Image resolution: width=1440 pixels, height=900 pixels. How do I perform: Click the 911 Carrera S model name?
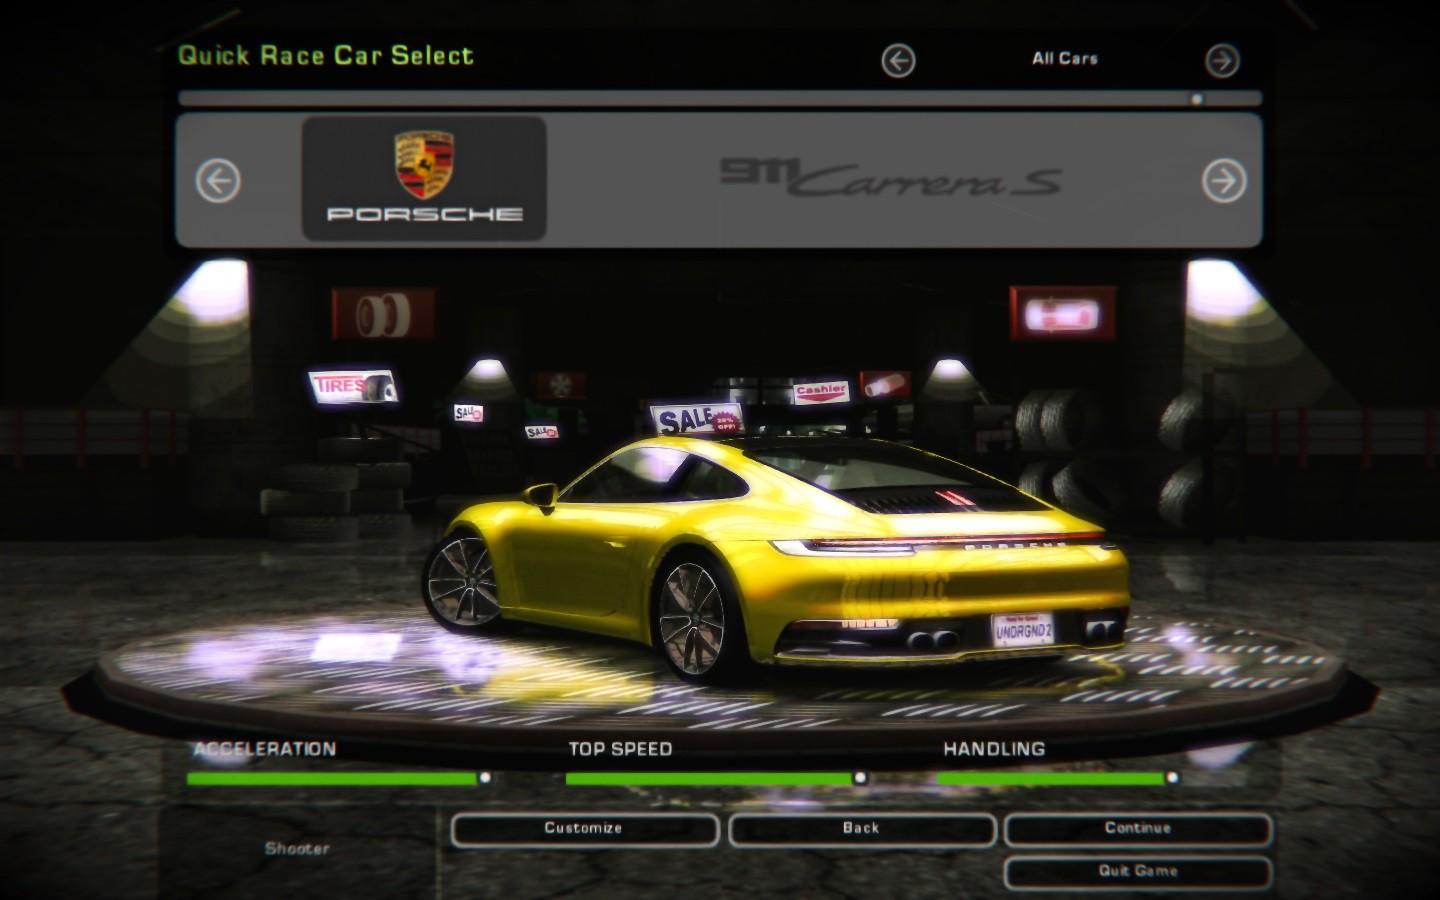pyautogui.click(x=891, y=179)
